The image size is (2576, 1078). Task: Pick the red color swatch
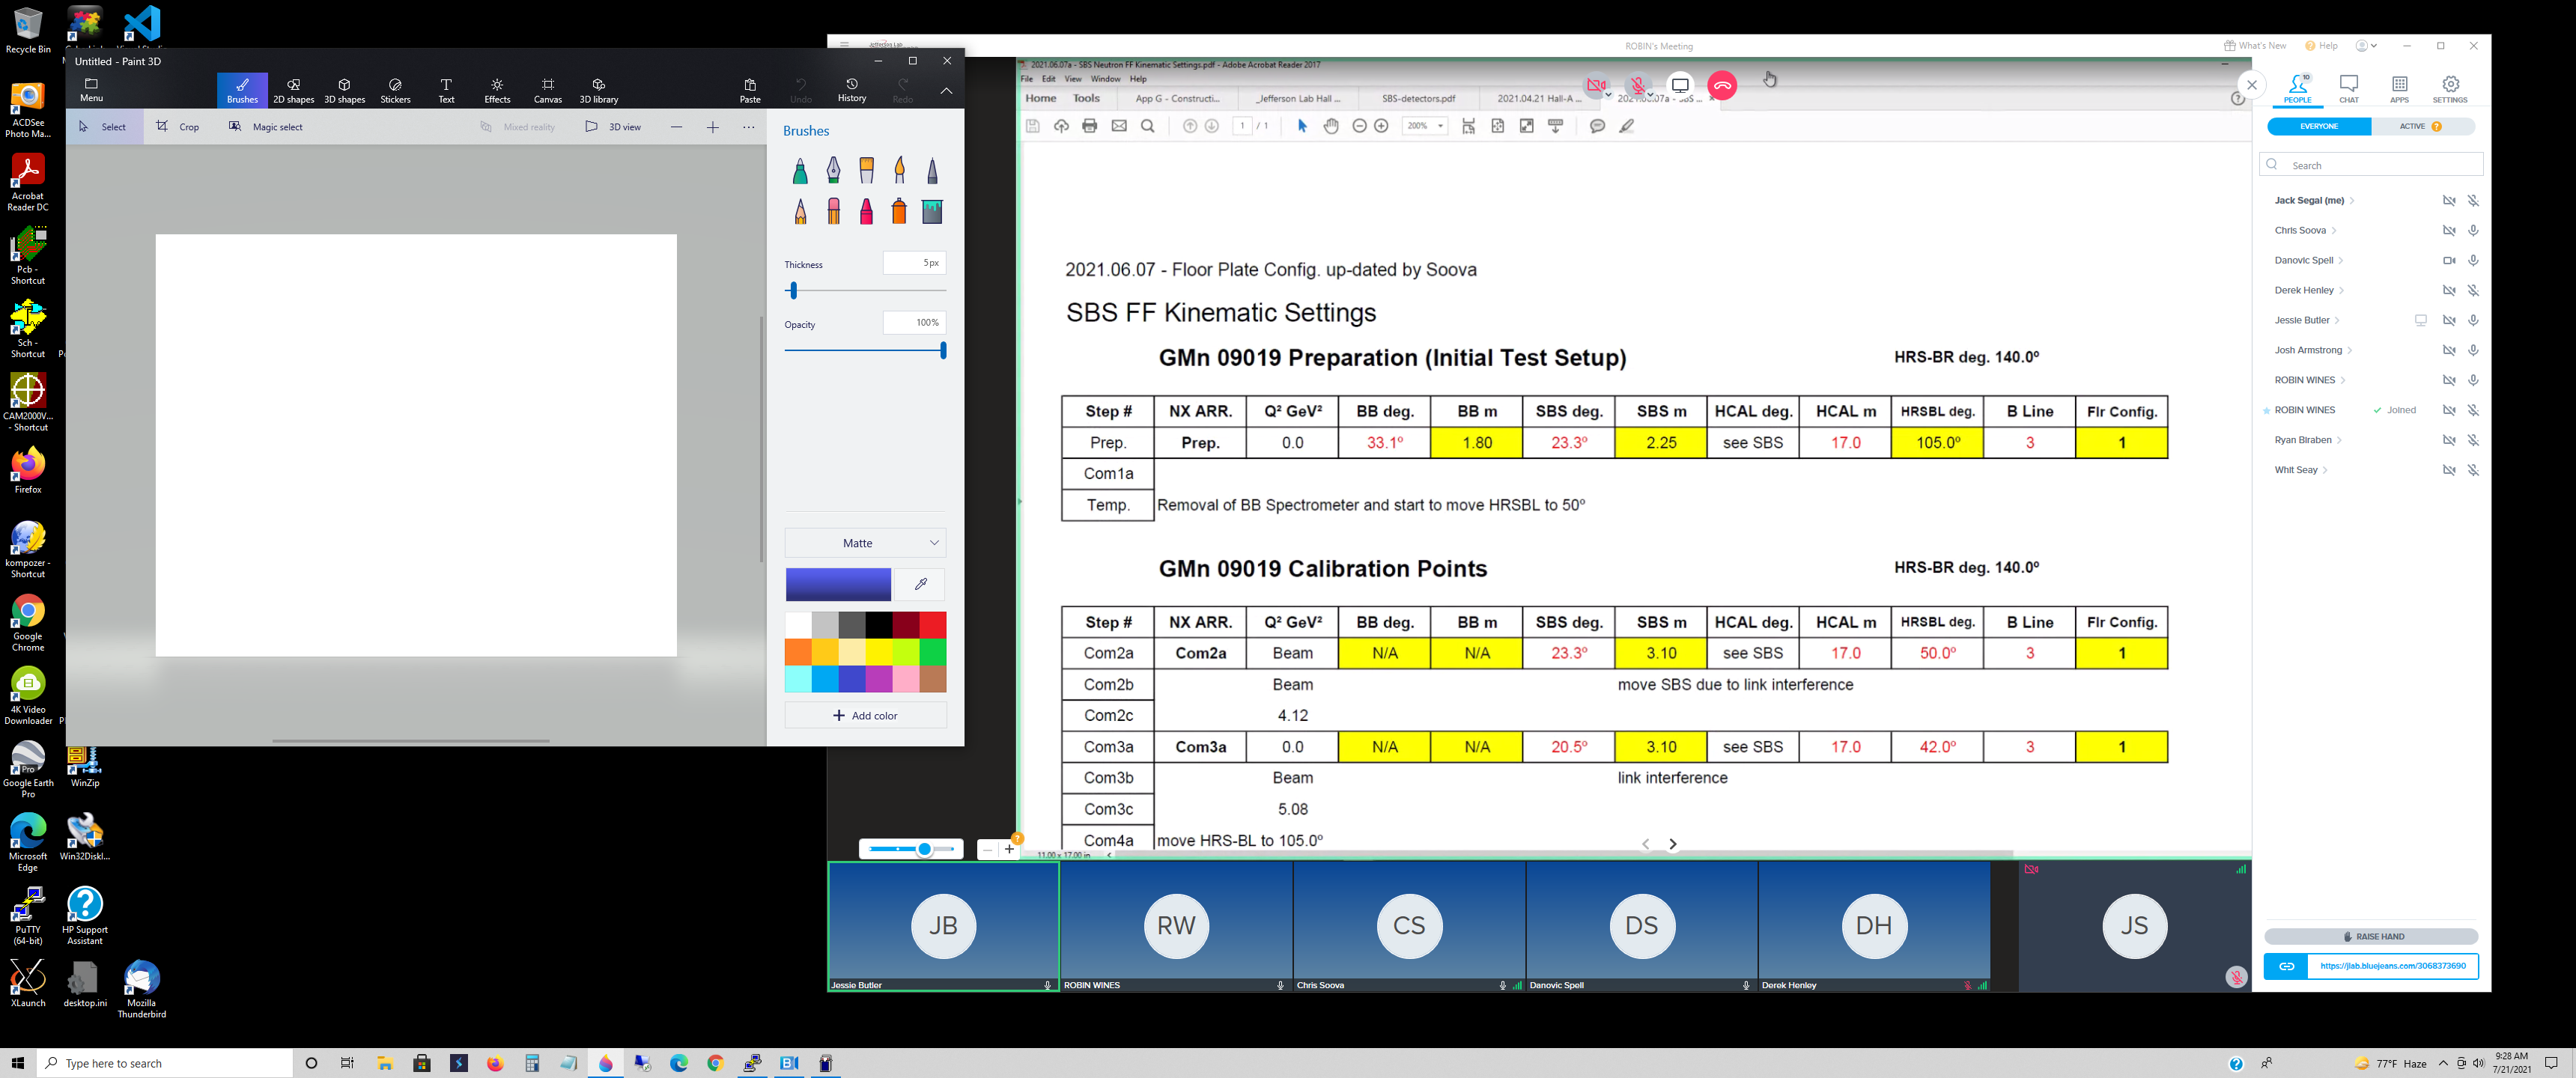(932, 625)
